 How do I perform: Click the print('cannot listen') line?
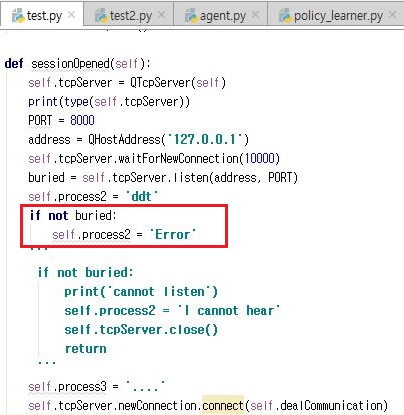[x=141, y=292]
